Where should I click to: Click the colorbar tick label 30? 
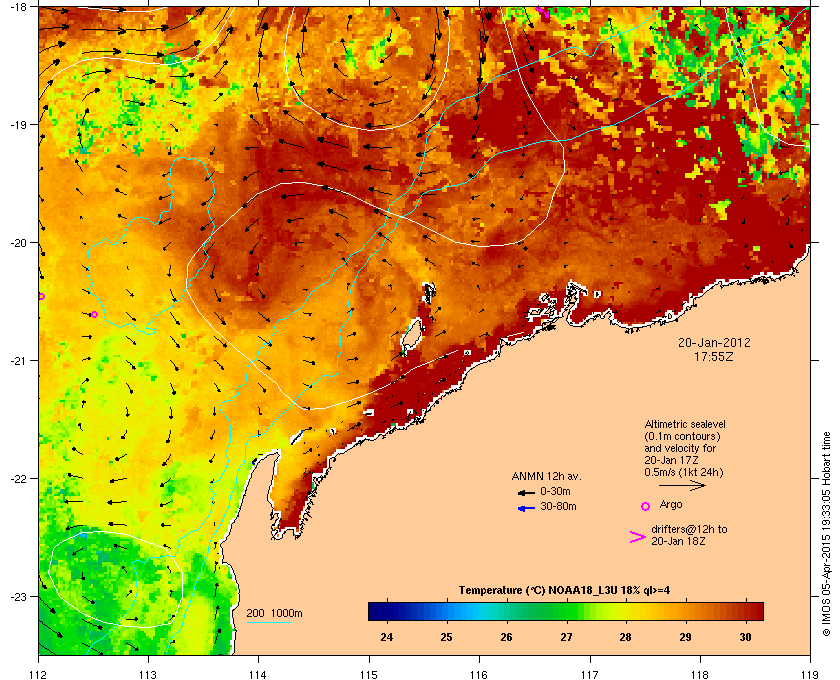coord(745,637)
